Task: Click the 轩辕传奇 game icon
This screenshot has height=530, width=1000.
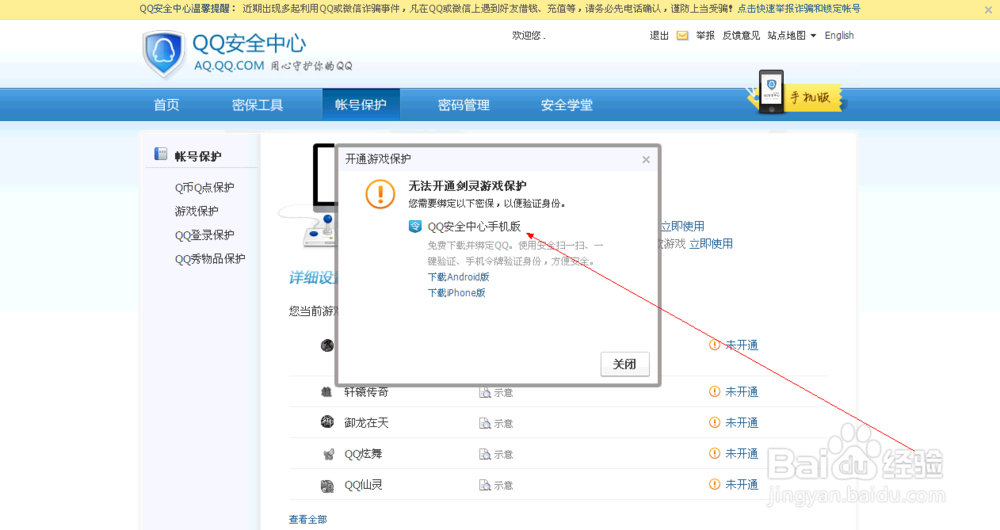Action: [x=327, y=392]
